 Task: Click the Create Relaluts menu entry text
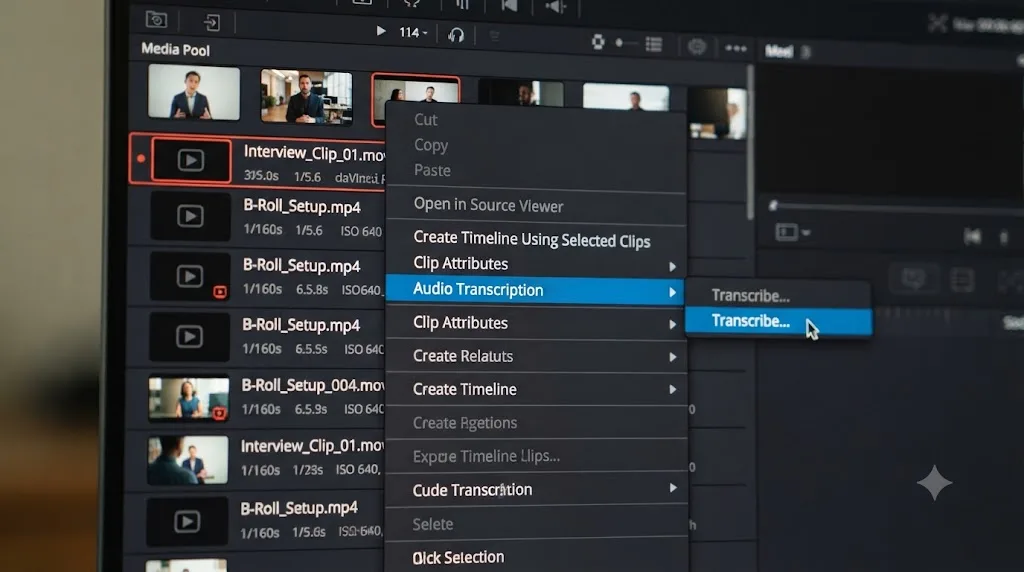[463, 356]
